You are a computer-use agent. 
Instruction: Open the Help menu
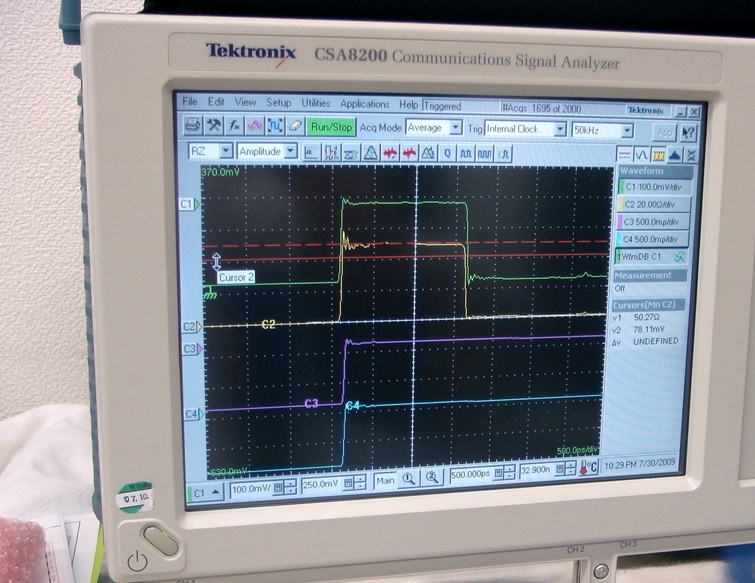[x=408, y=104]
